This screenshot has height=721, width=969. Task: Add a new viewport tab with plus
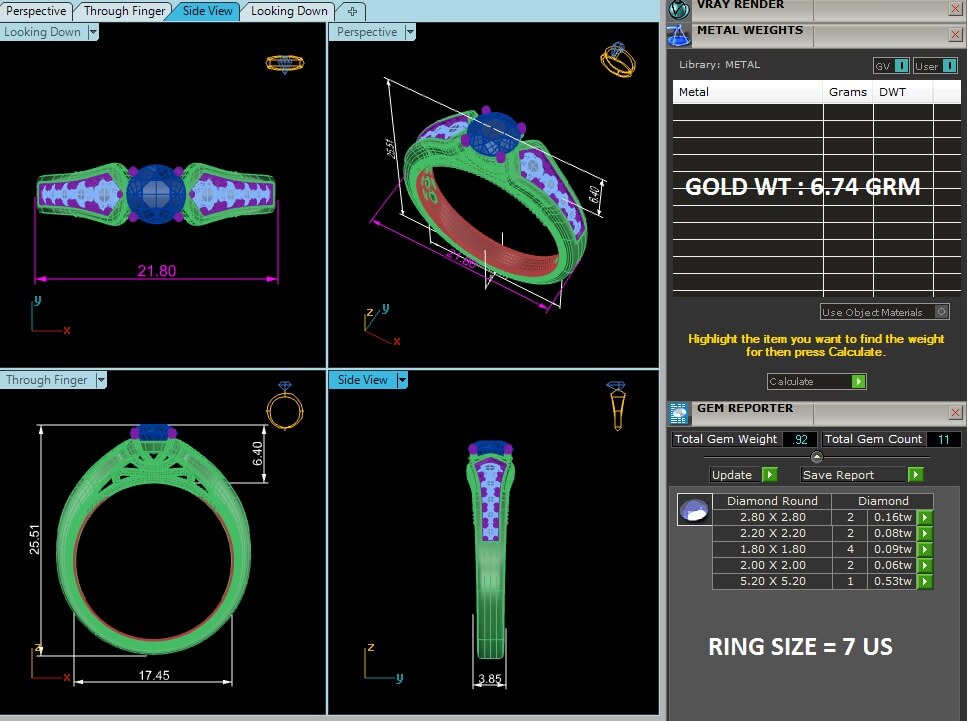[352, 11]
